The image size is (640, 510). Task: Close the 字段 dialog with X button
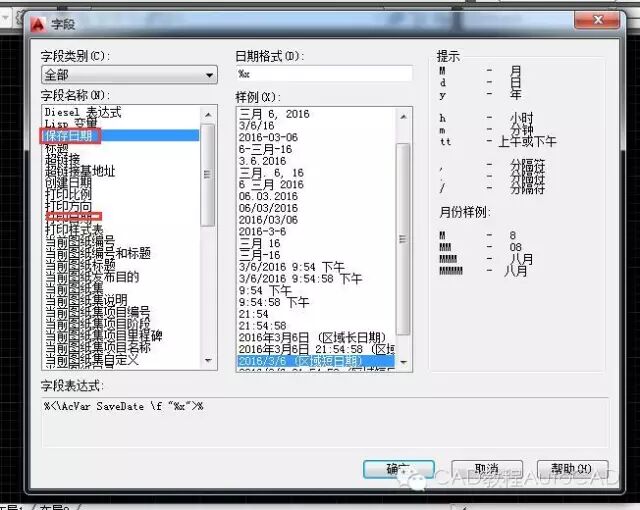coord(598,20)
